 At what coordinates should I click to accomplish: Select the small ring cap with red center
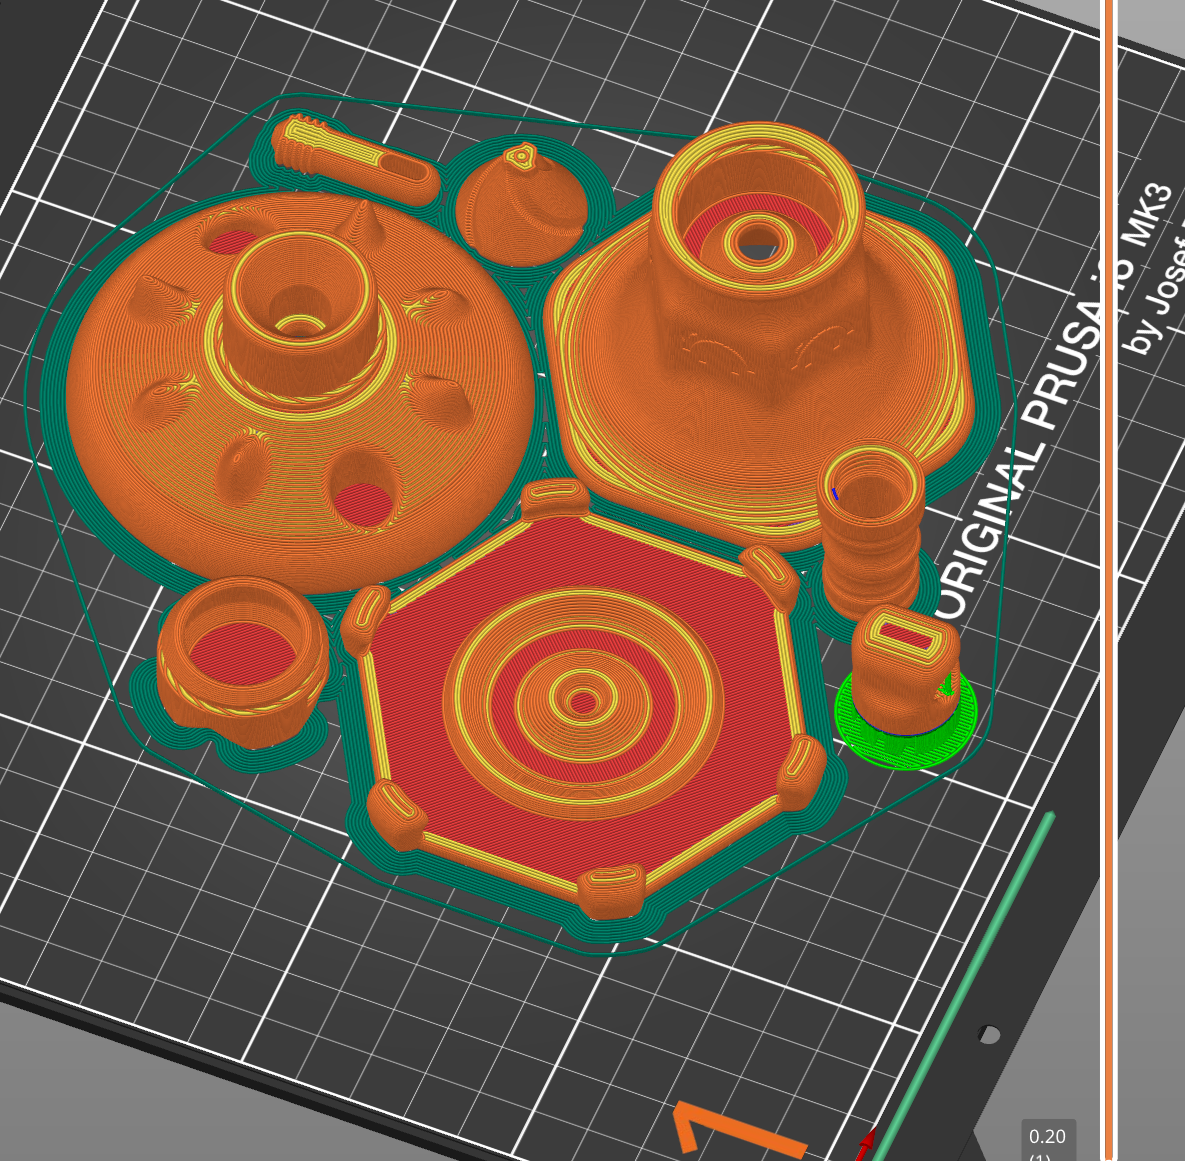[242, 661]
